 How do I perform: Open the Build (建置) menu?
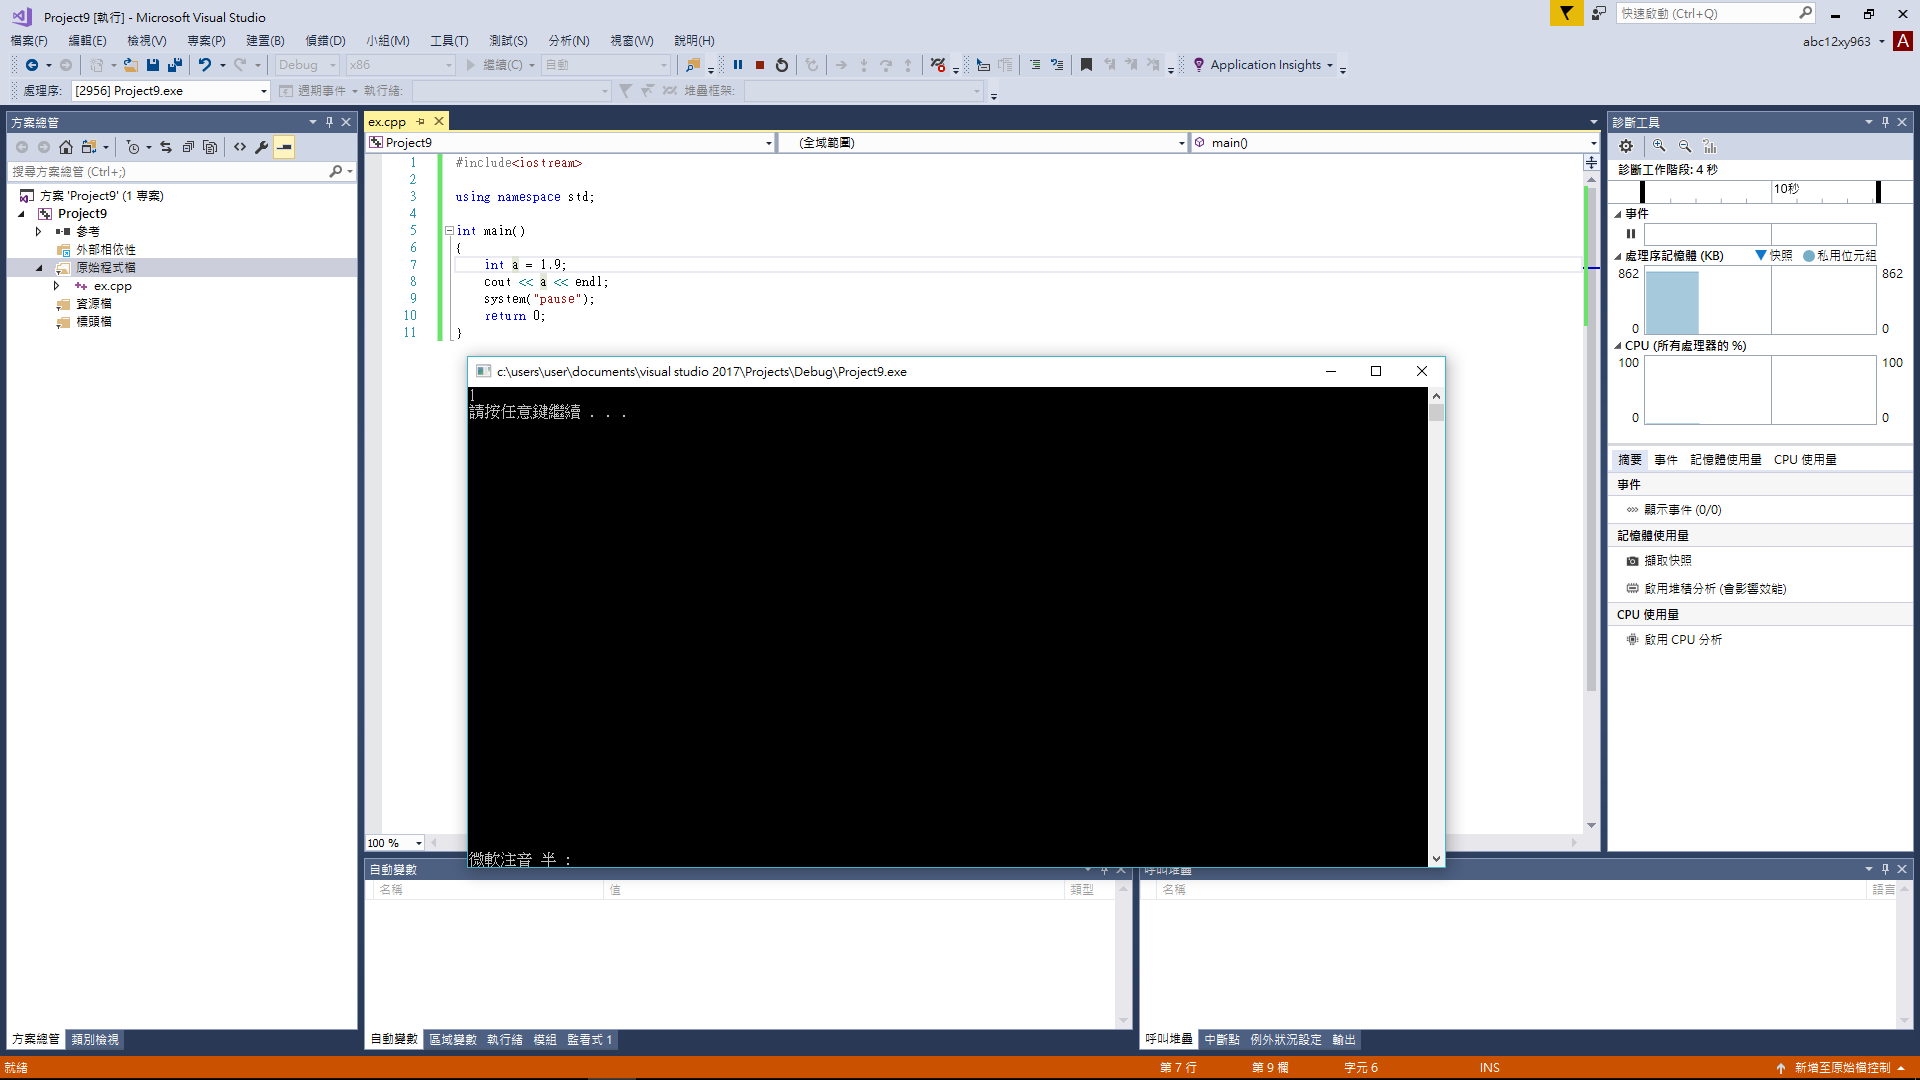265,40
